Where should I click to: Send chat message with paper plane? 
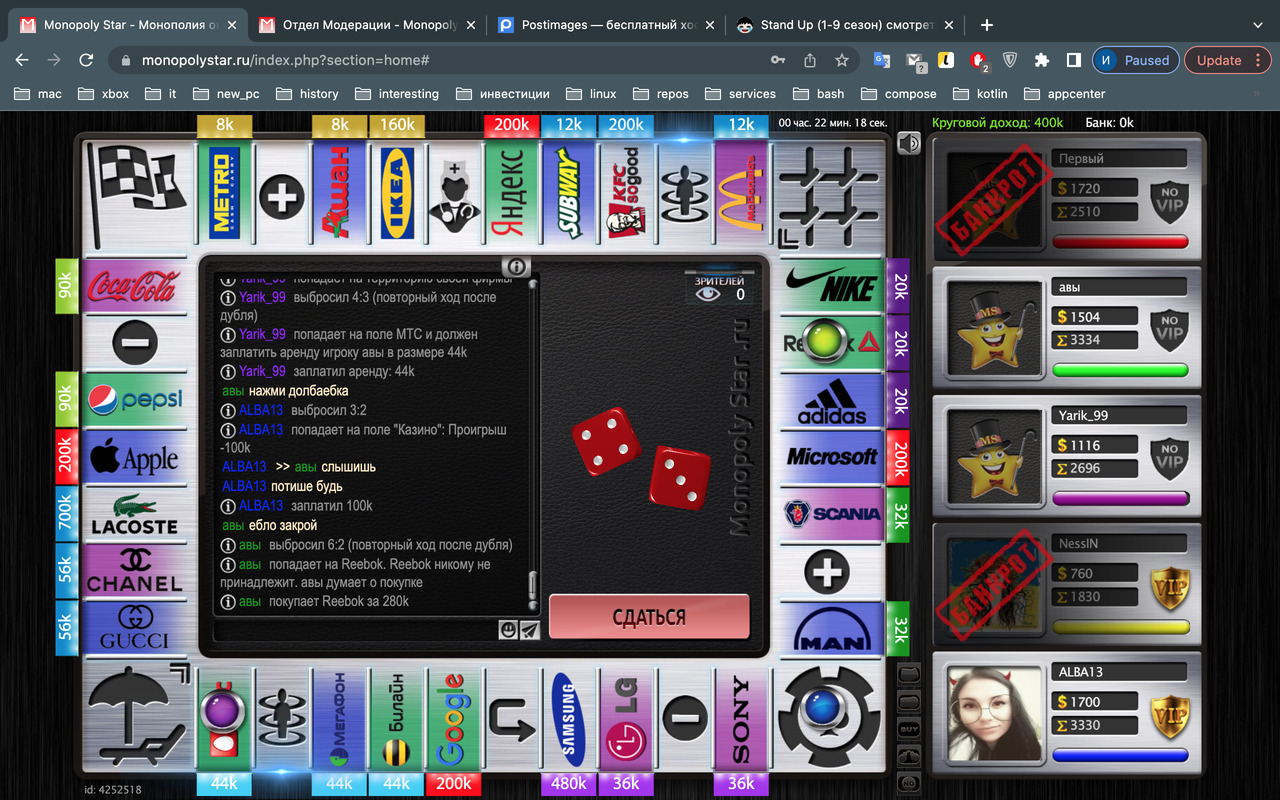(529, 629)
